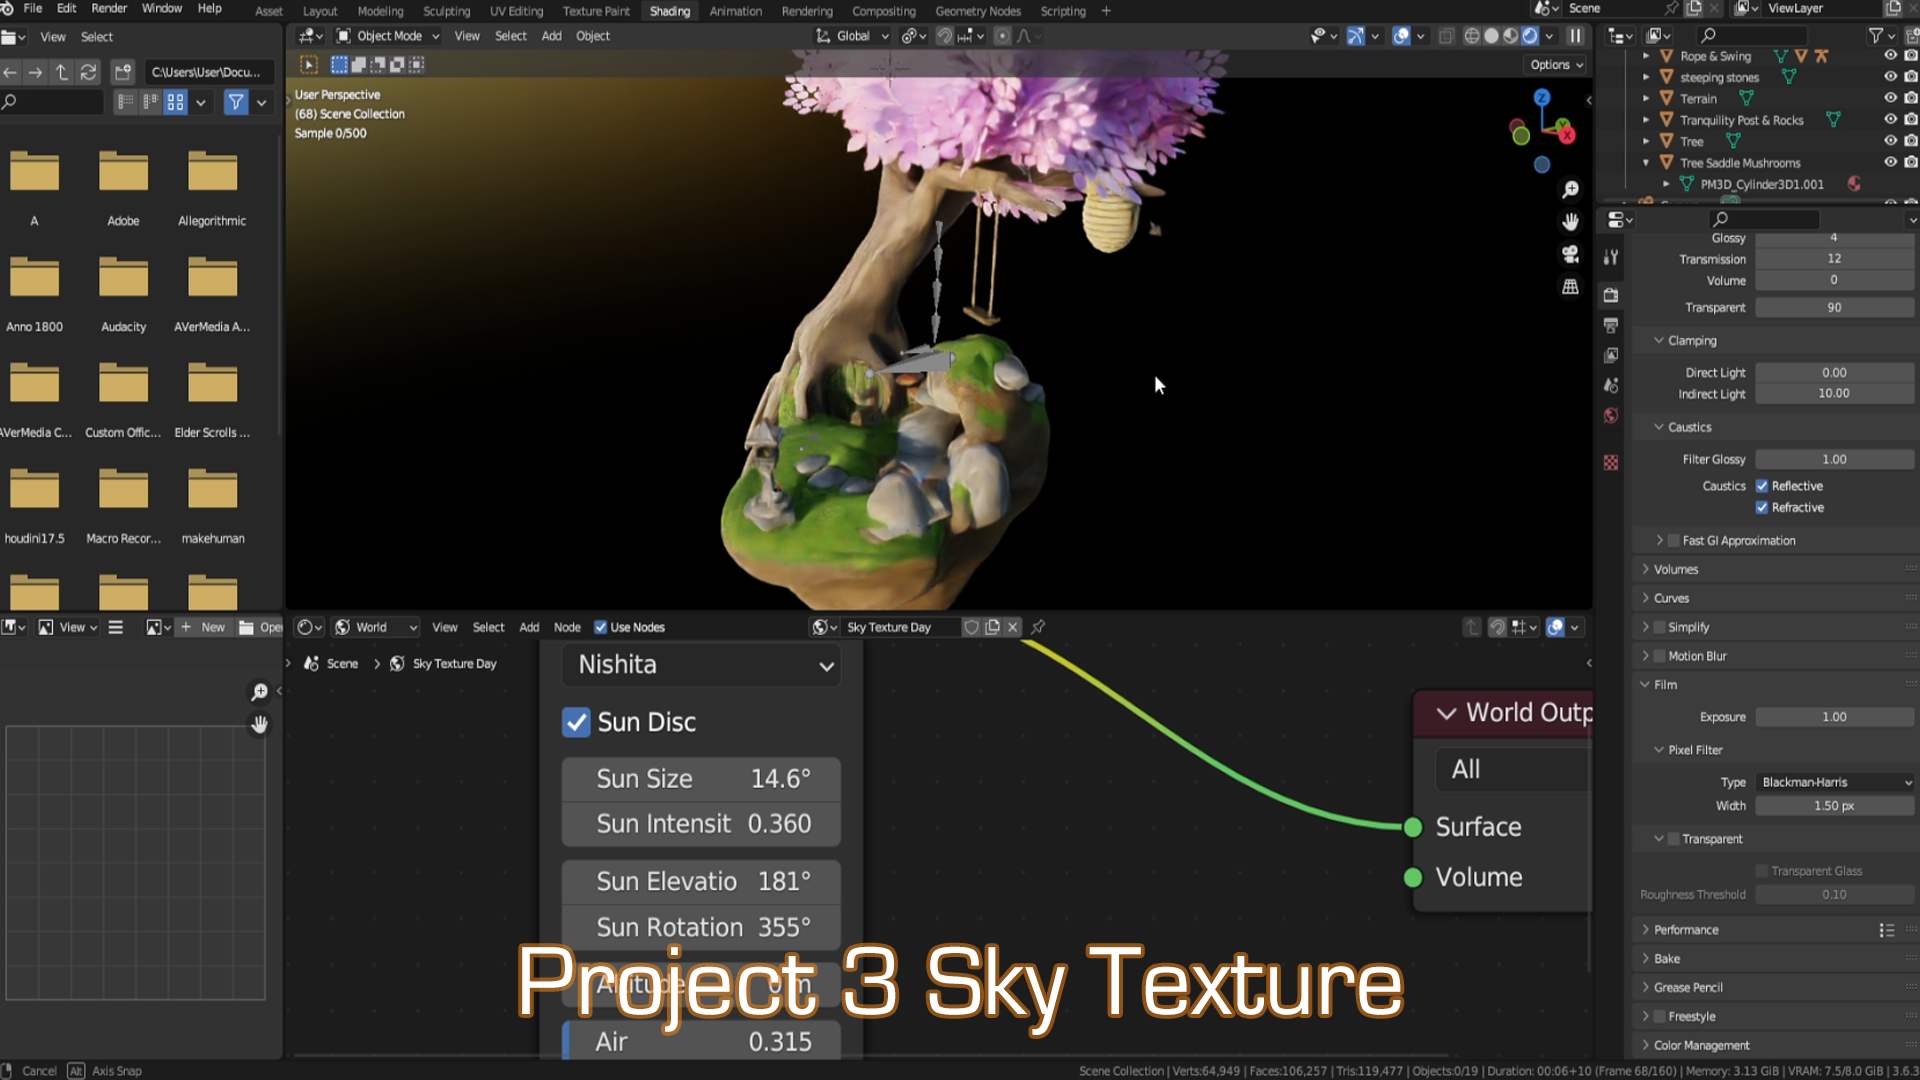Toggle camera view icon in viewport
Image resolution: width=1920 pixels, height=1080 pixels.
(x=1571, y=254)
